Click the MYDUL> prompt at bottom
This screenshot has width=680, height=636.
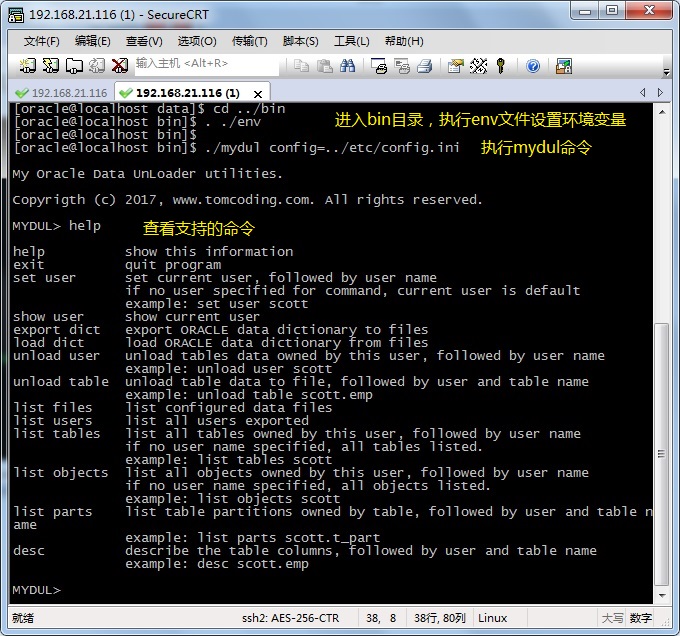[37, 590]
